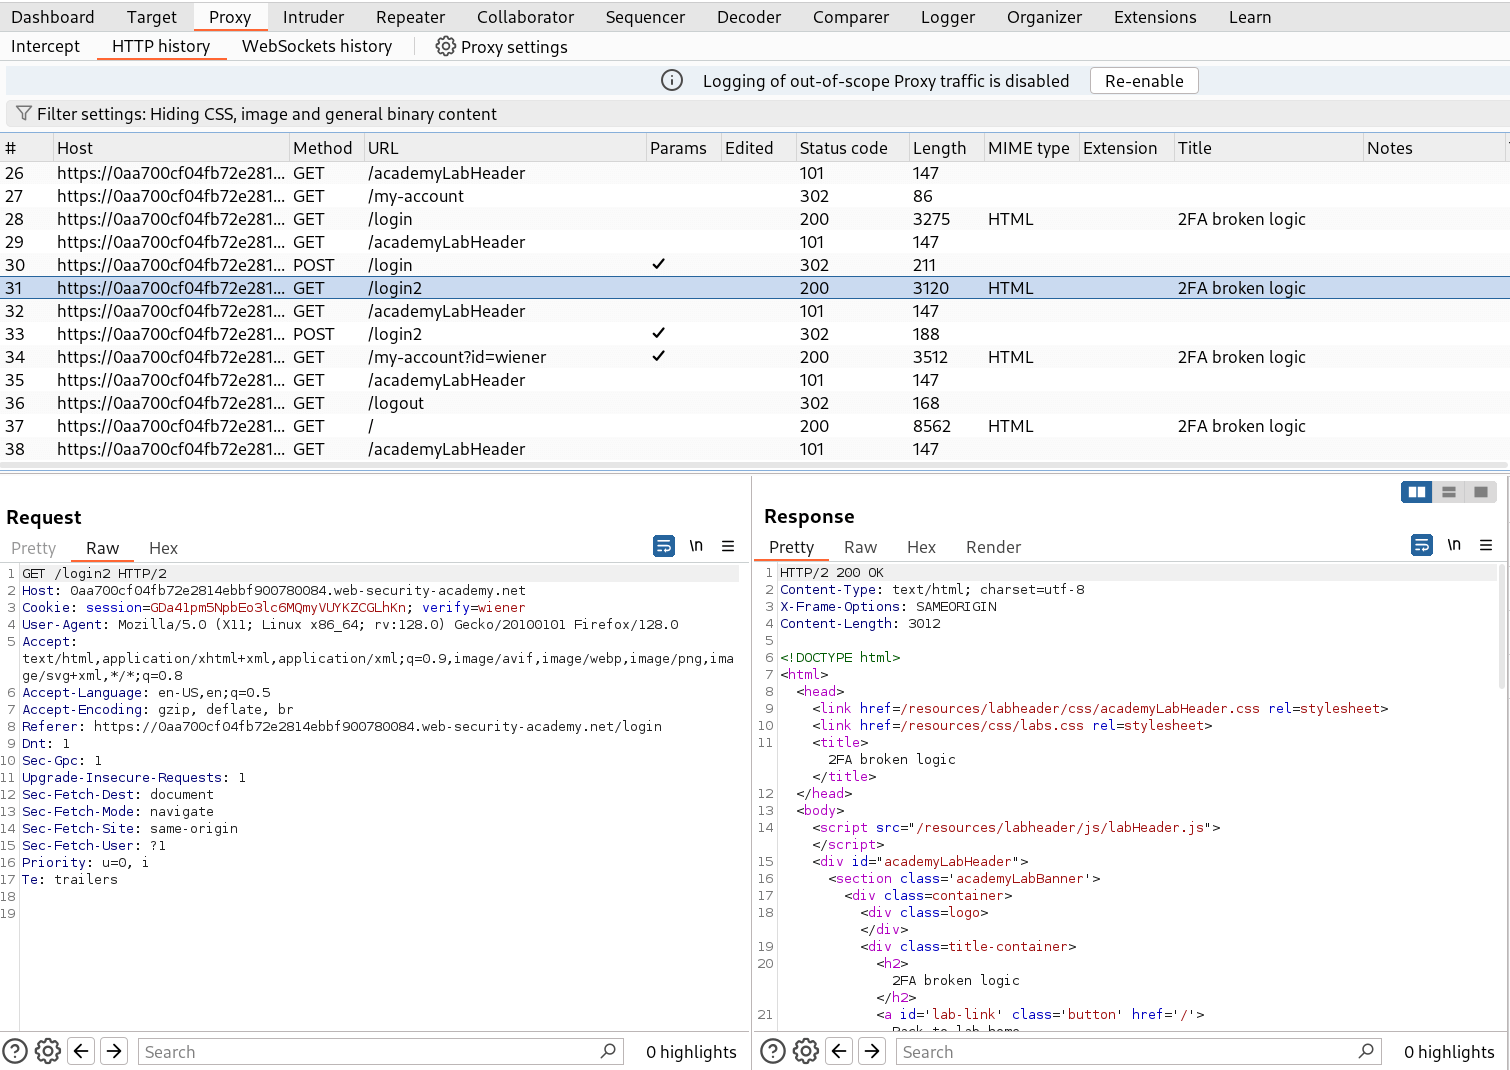Select the side-by-side layout view
The height and width of the screenshot is (1070, 1510).
tap(1416, 491)
